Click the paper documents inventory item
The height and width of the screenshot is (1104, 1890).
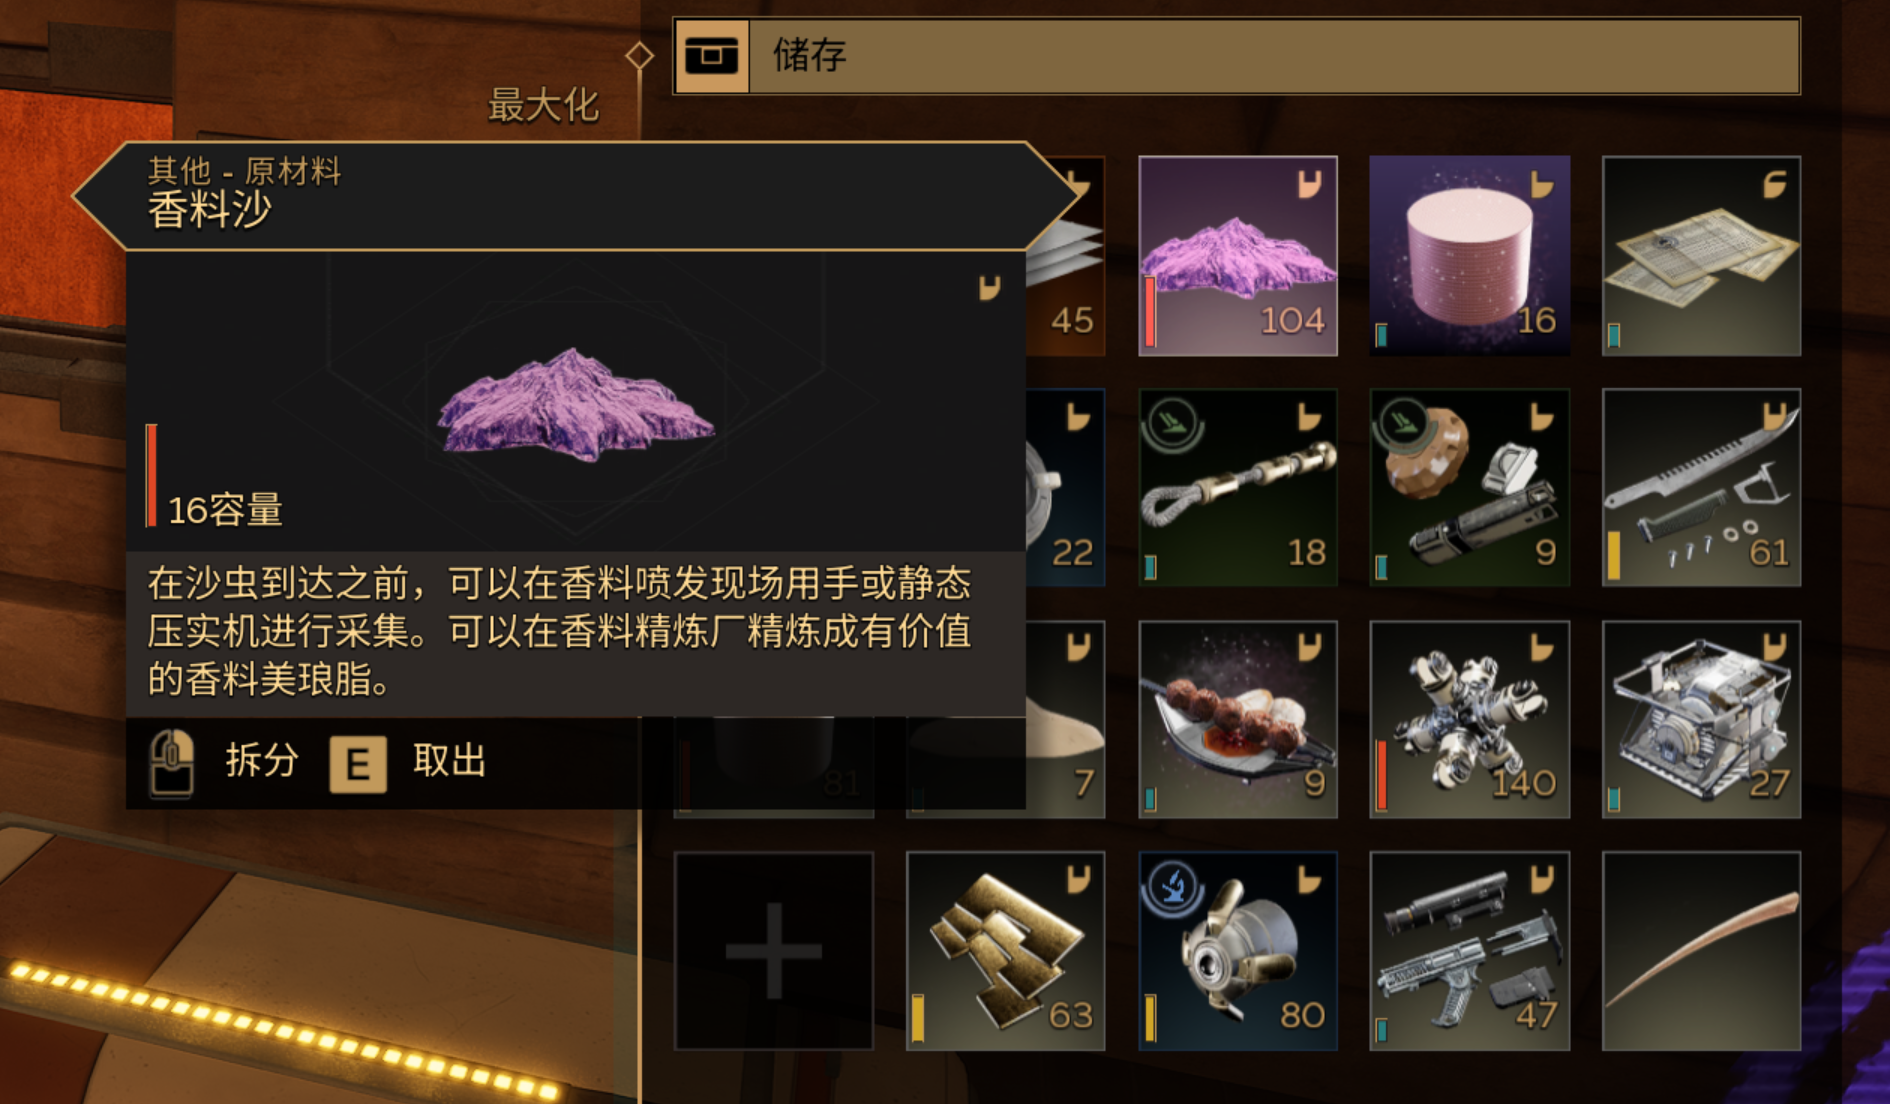point(1701,256)
